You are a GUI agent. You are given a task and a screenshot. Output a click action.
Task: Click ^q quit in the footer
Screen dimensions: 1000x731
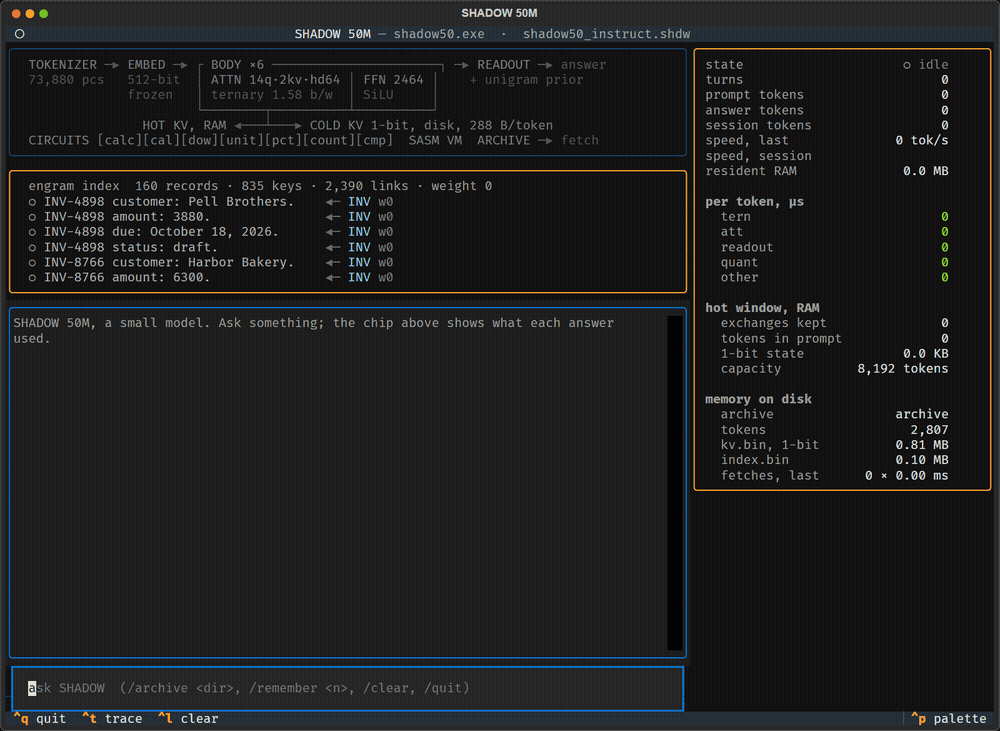coord(40,719)
